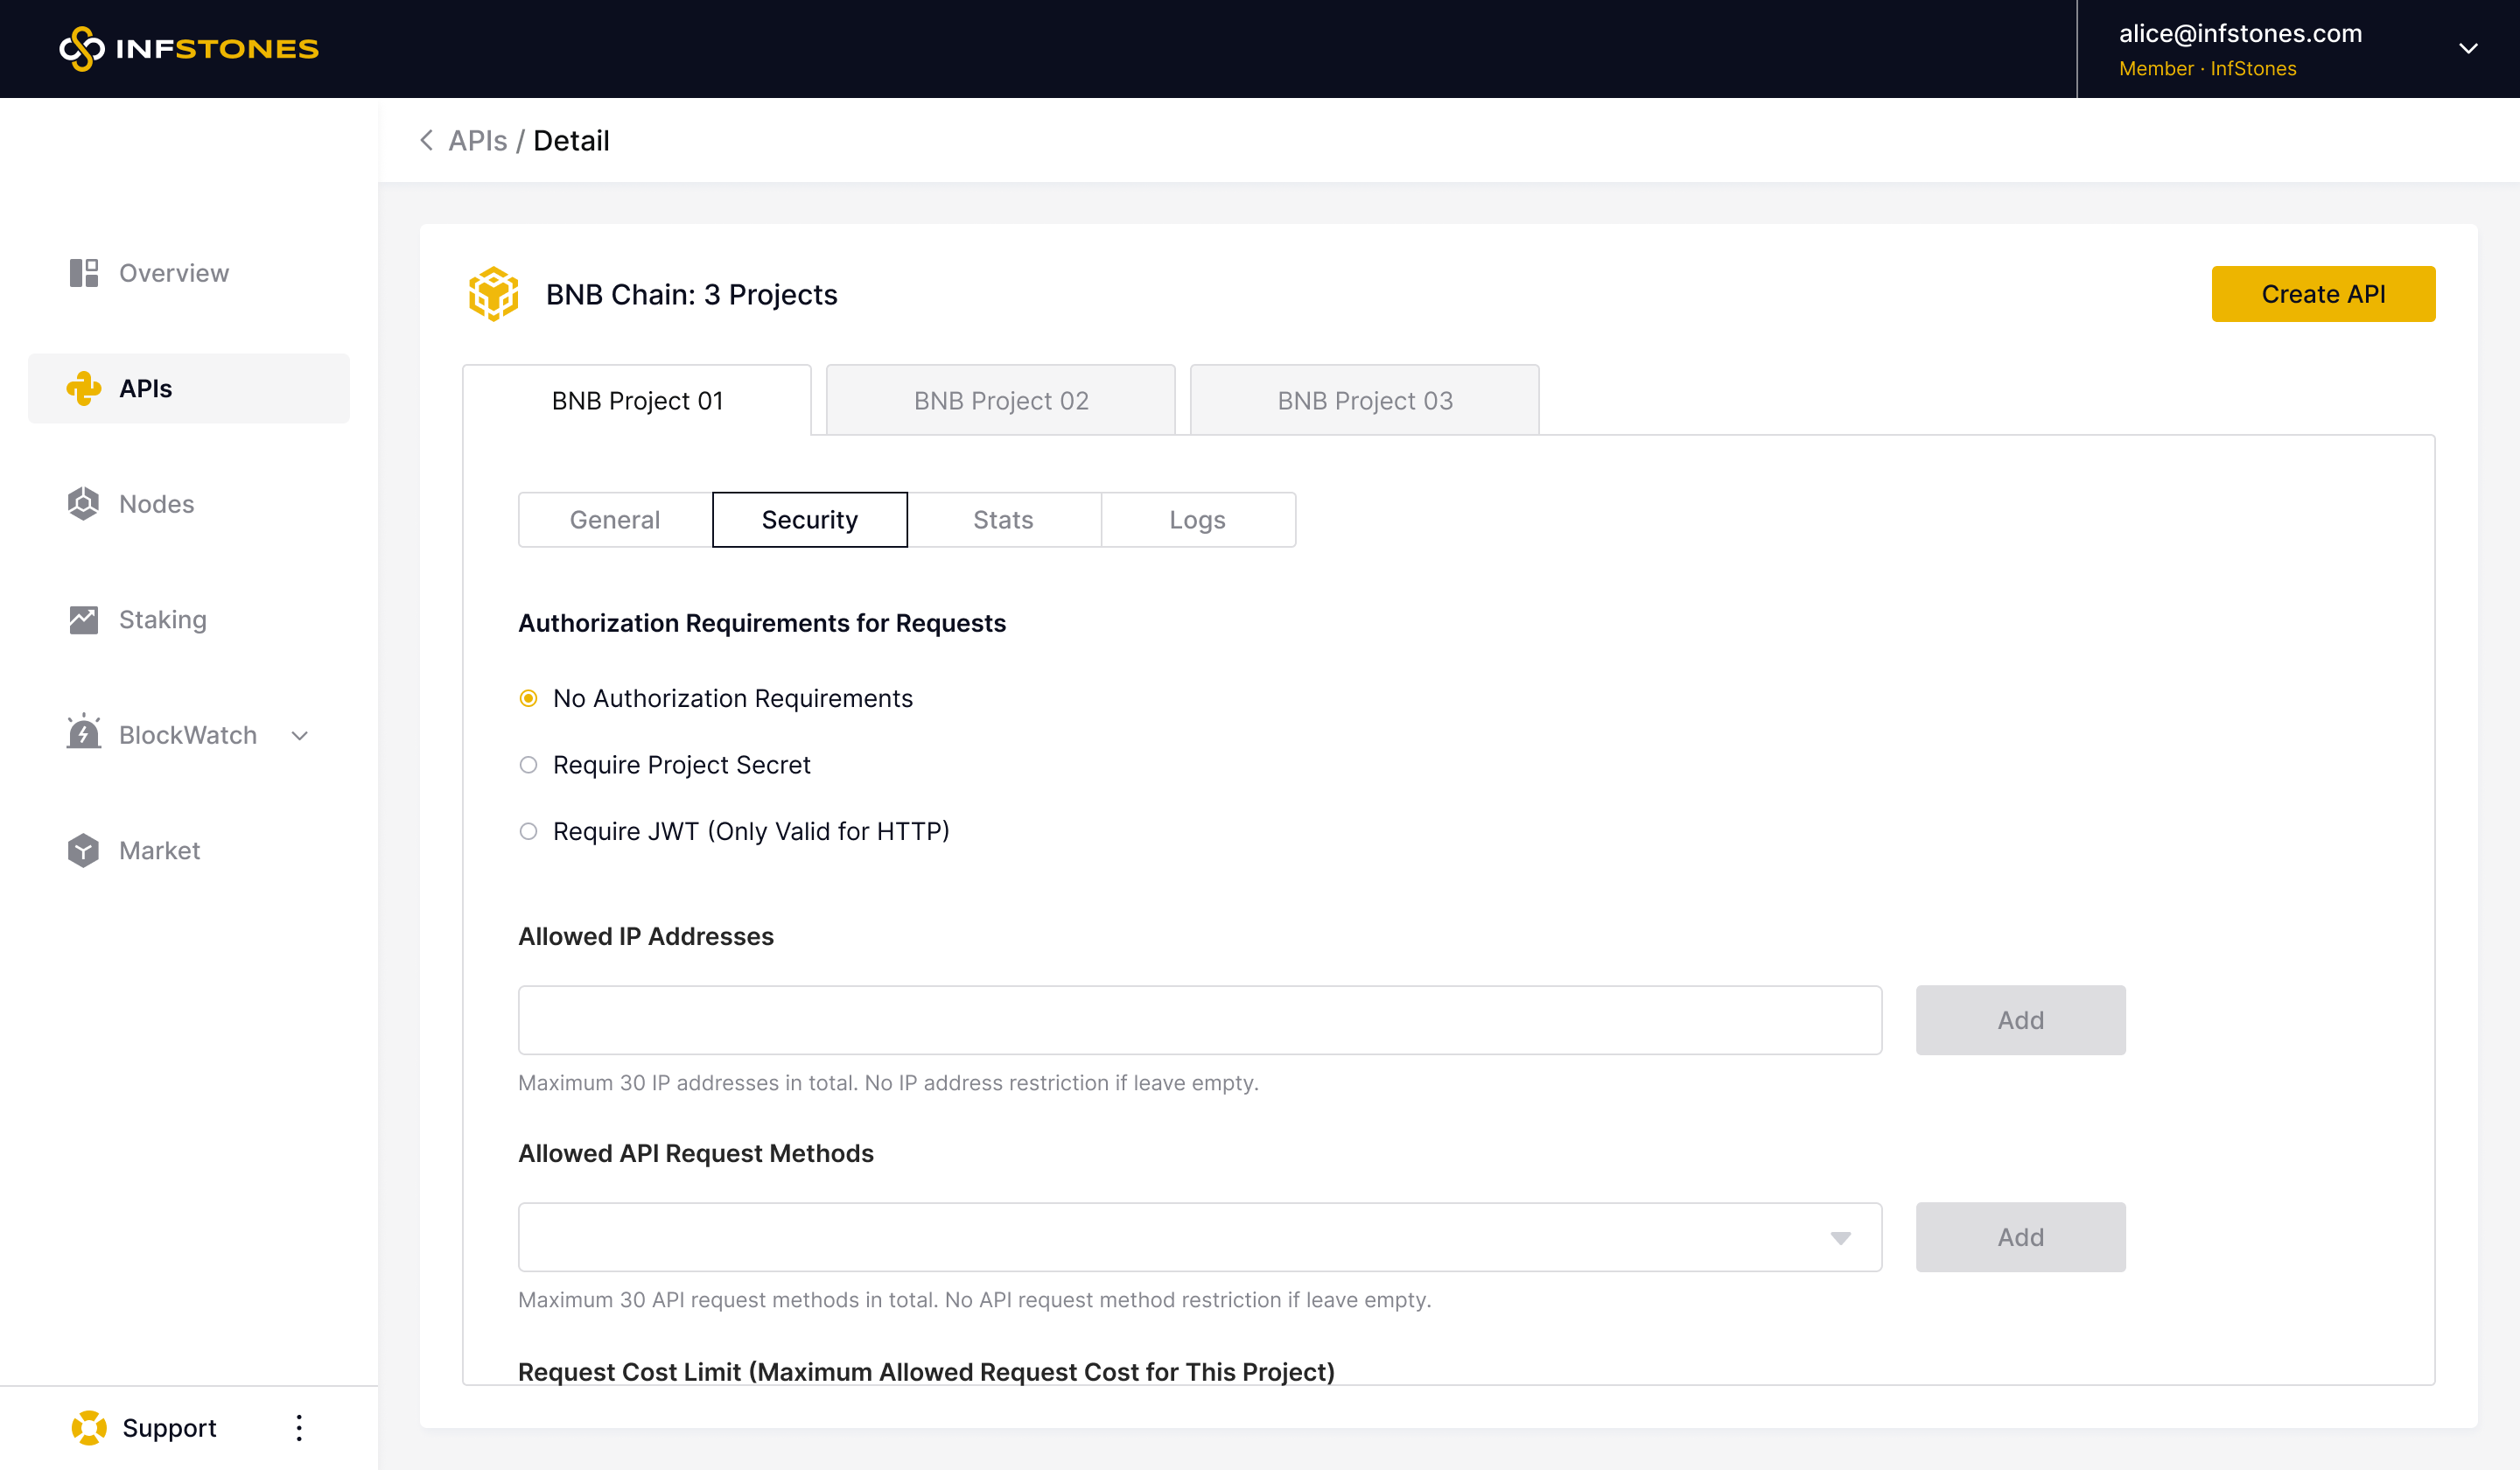Click the Support lifebuoy icon

pyautogui.click(x=89, y=1428)
